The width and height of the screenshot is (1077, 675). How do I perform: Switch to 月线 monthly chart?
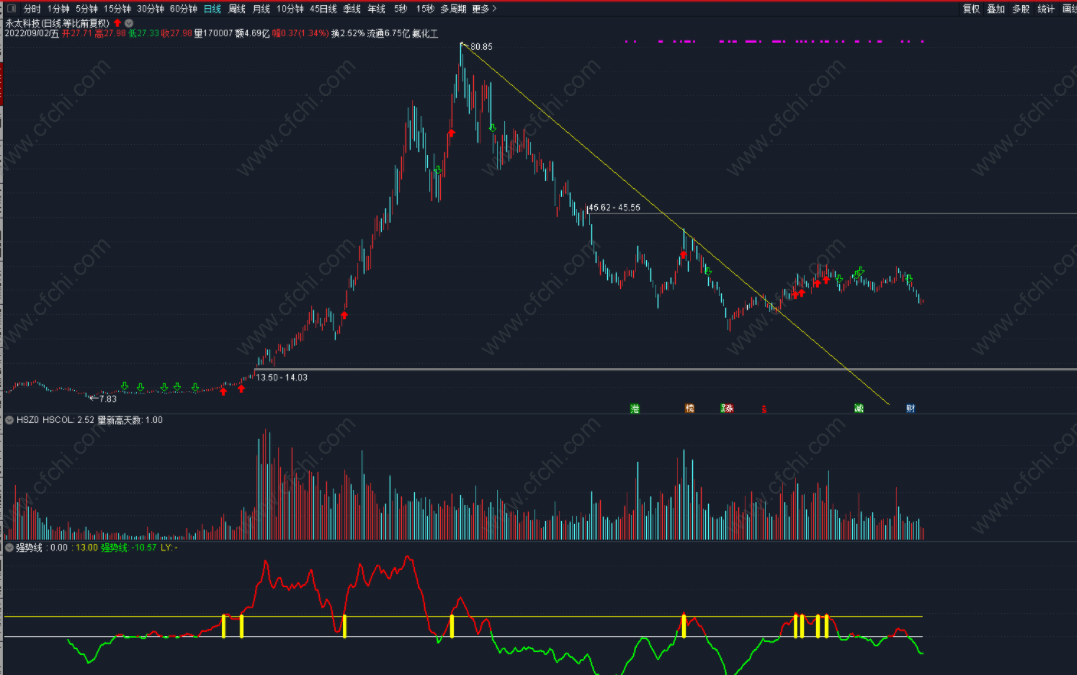[262, 9]
